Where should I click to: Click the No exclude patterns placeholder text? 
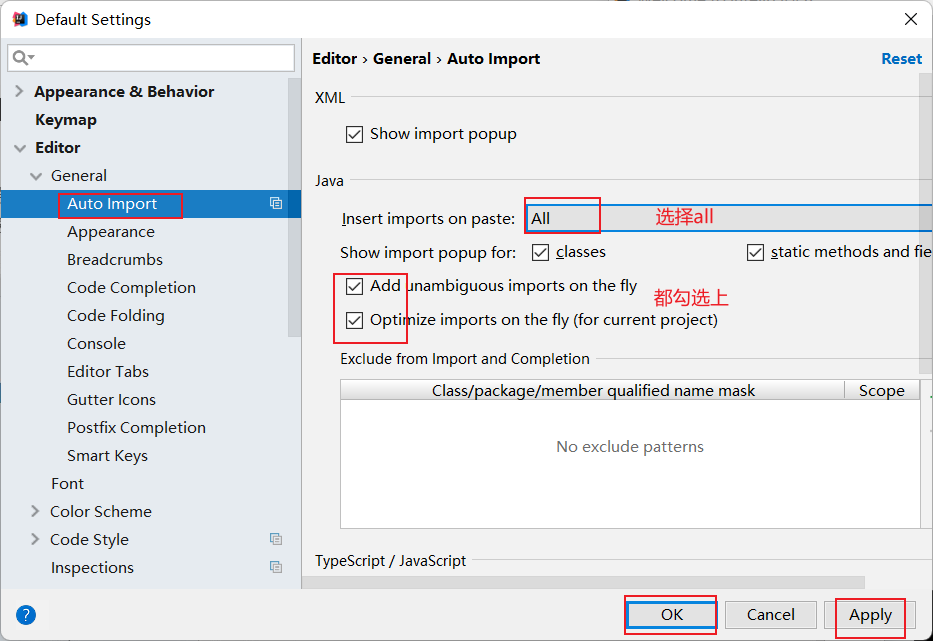pos(630,446)
